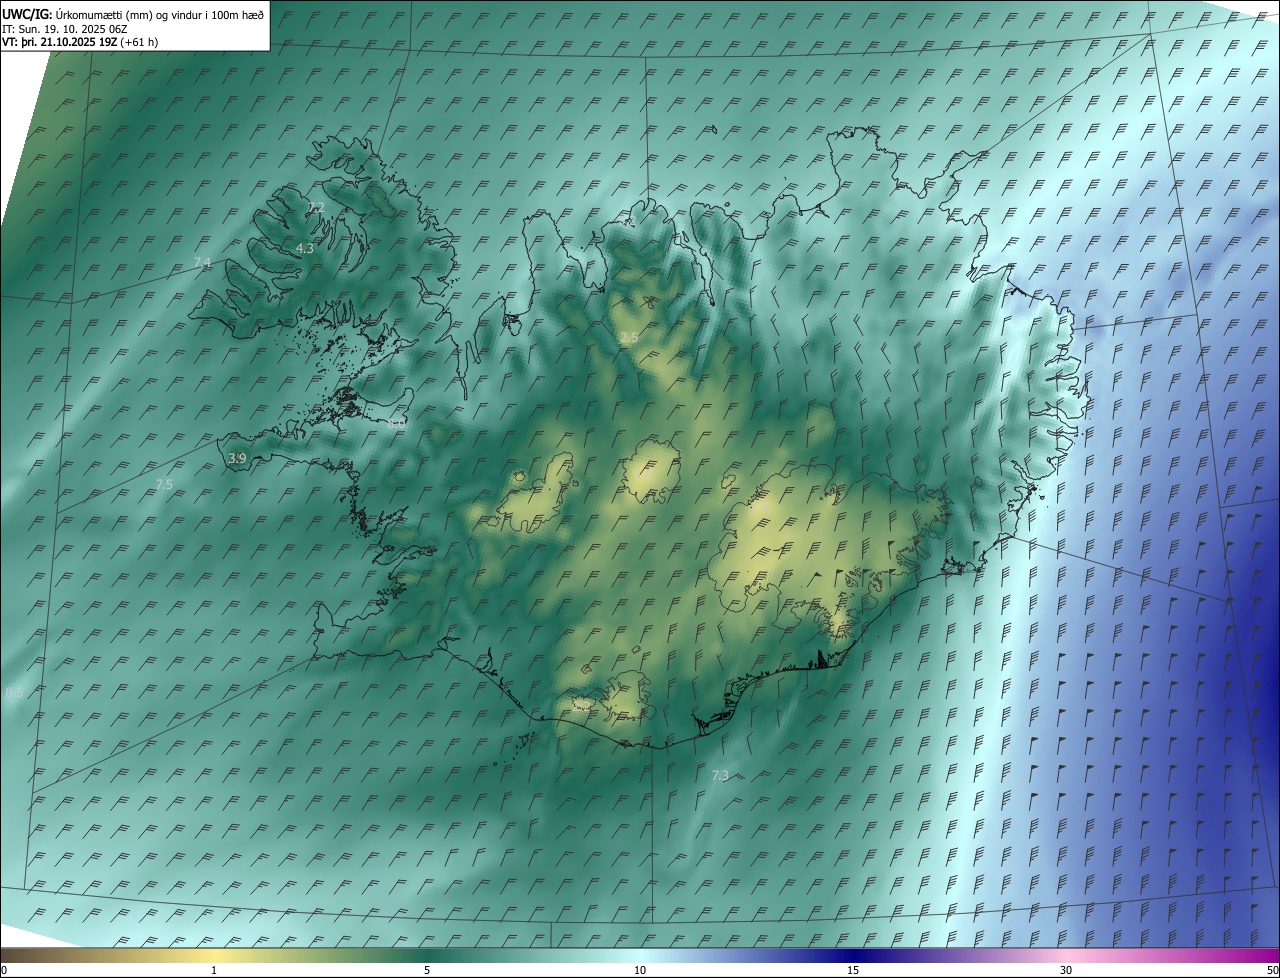Click the 7.5 value label offshore
The height and width of the screenshot is (978, 1280).
coord(164,484)
